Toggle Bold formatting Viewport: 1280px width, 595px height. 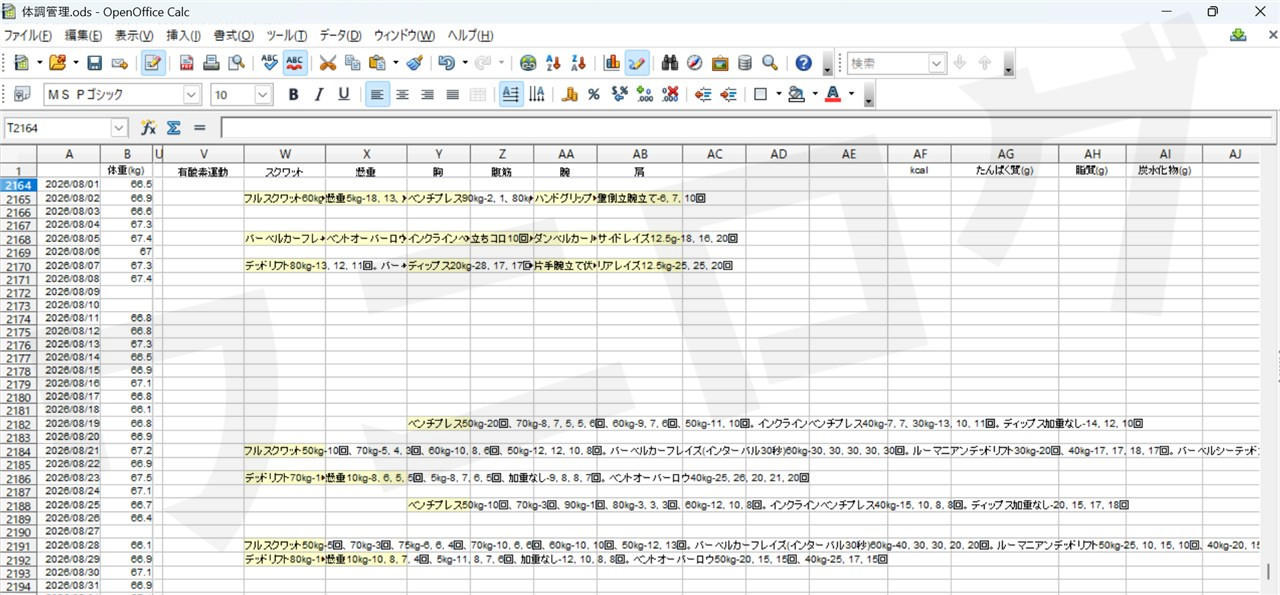coord(293,94)
